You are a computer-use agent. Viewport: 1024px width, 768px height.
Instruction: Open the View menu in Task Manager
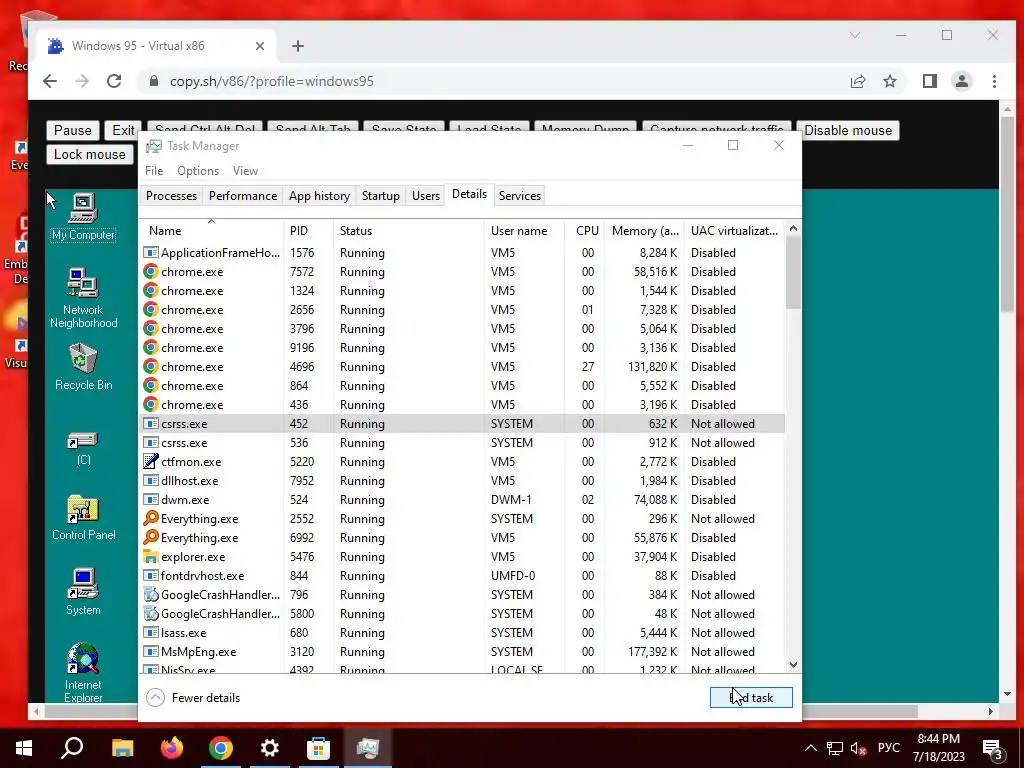tap(245, 170)
